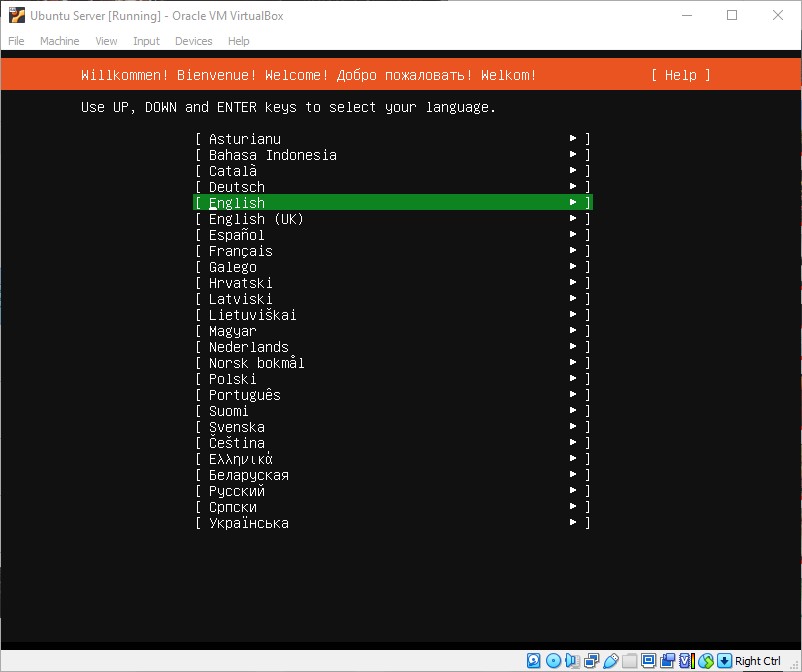
Task: Expand the arrow on the Русский row
Action: point(573,490)
